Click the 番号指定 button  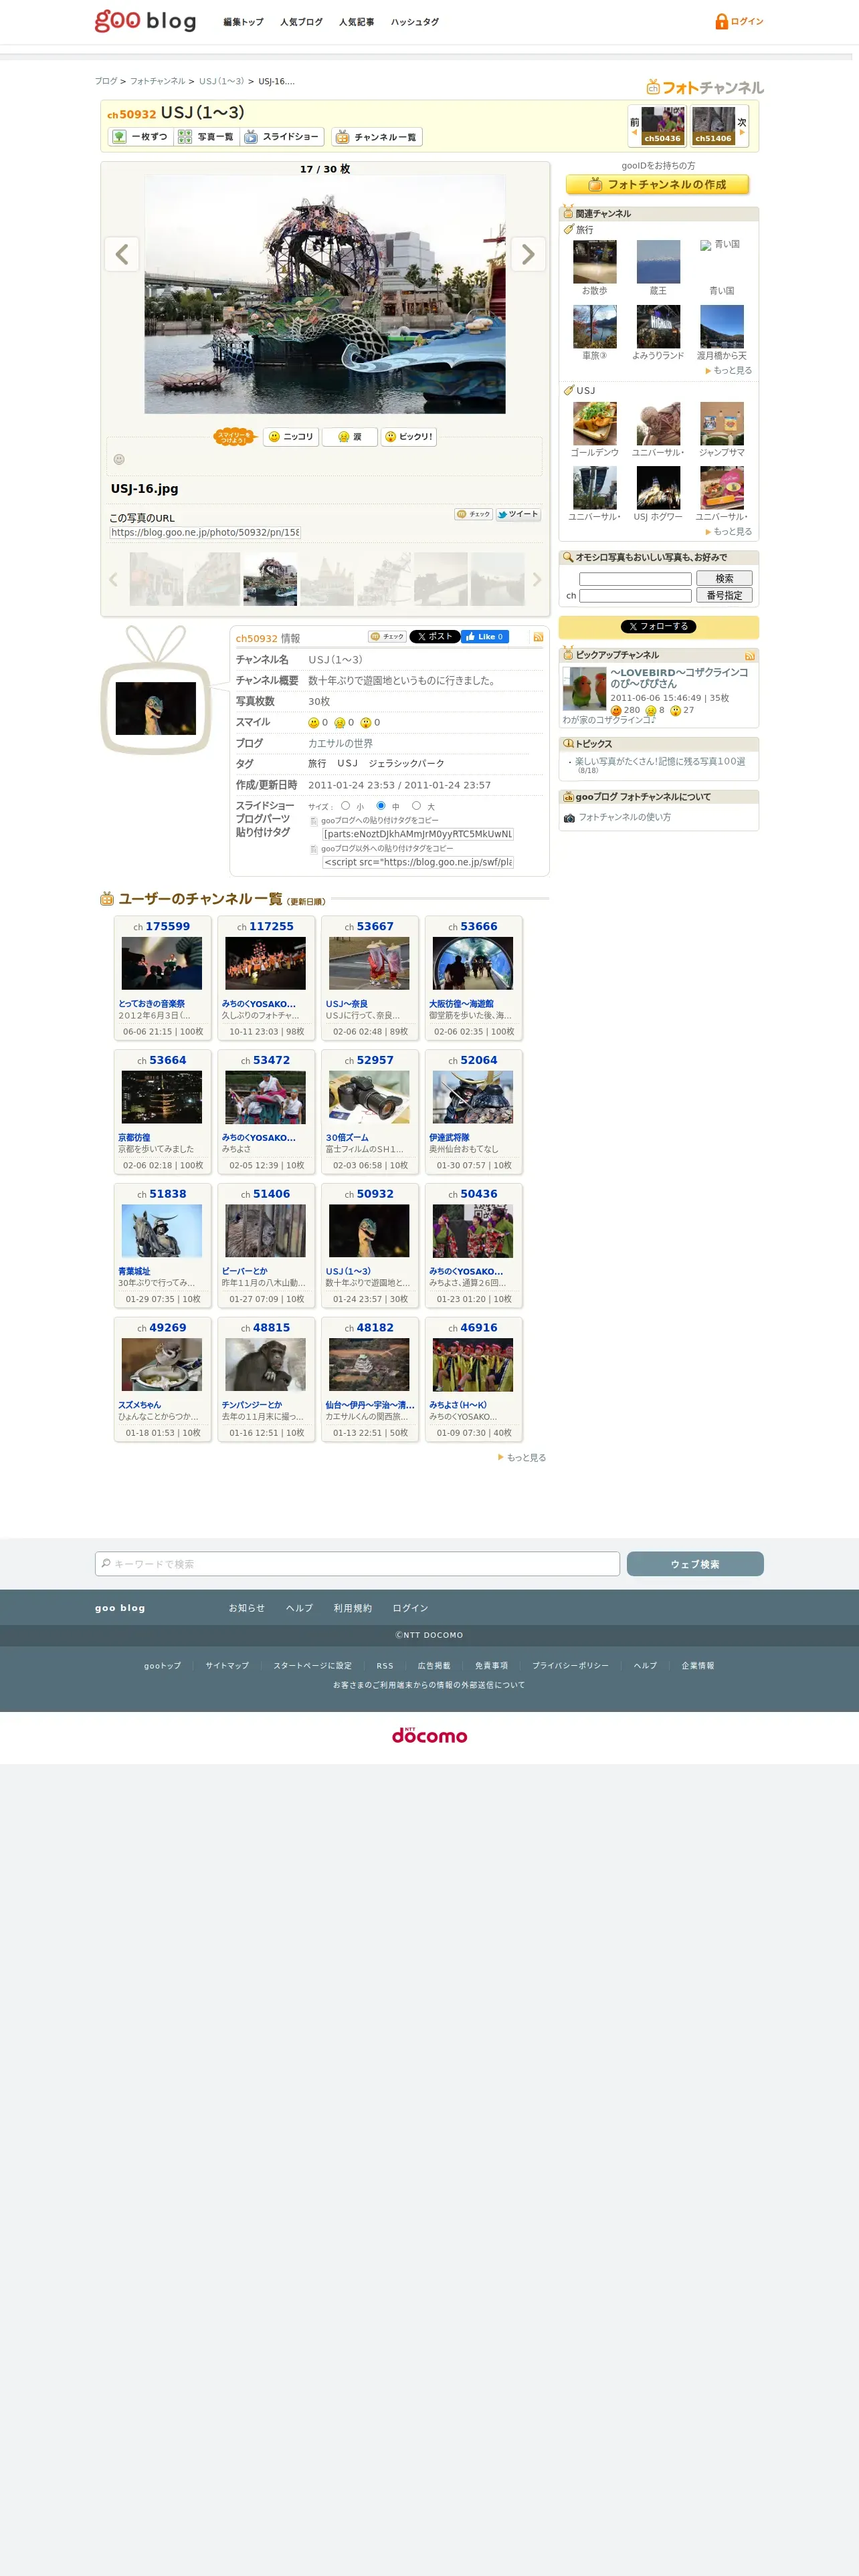coord(724,596)
